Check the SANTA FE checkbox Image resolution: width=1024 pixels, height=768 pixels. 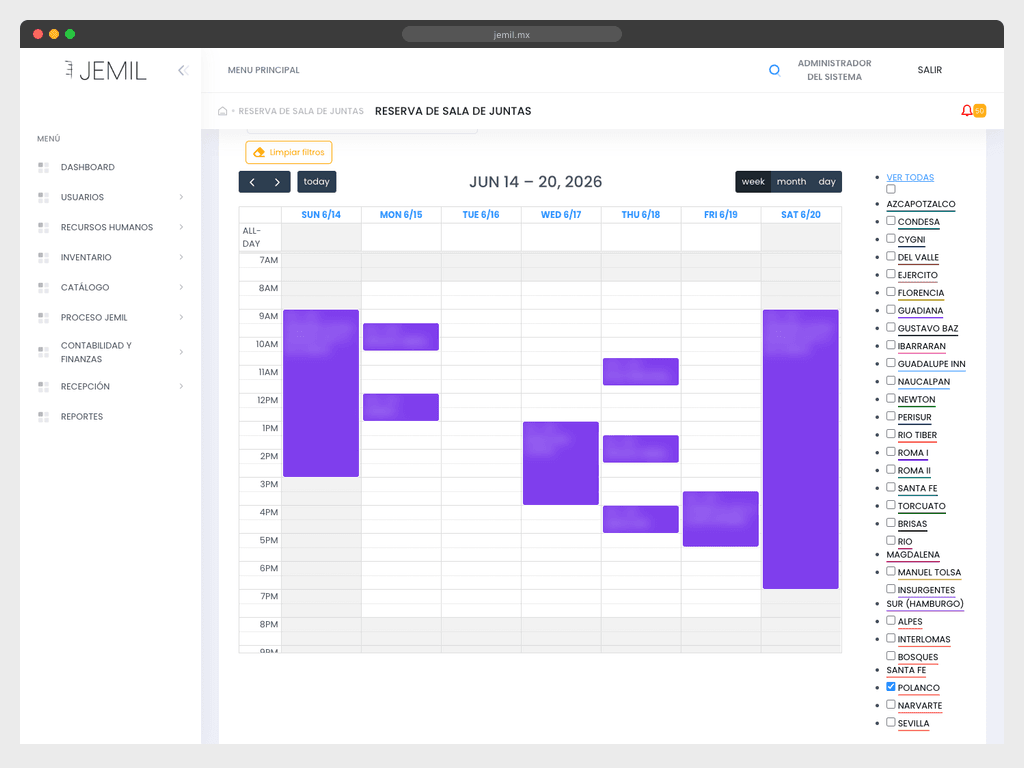[x=891, y=487]
